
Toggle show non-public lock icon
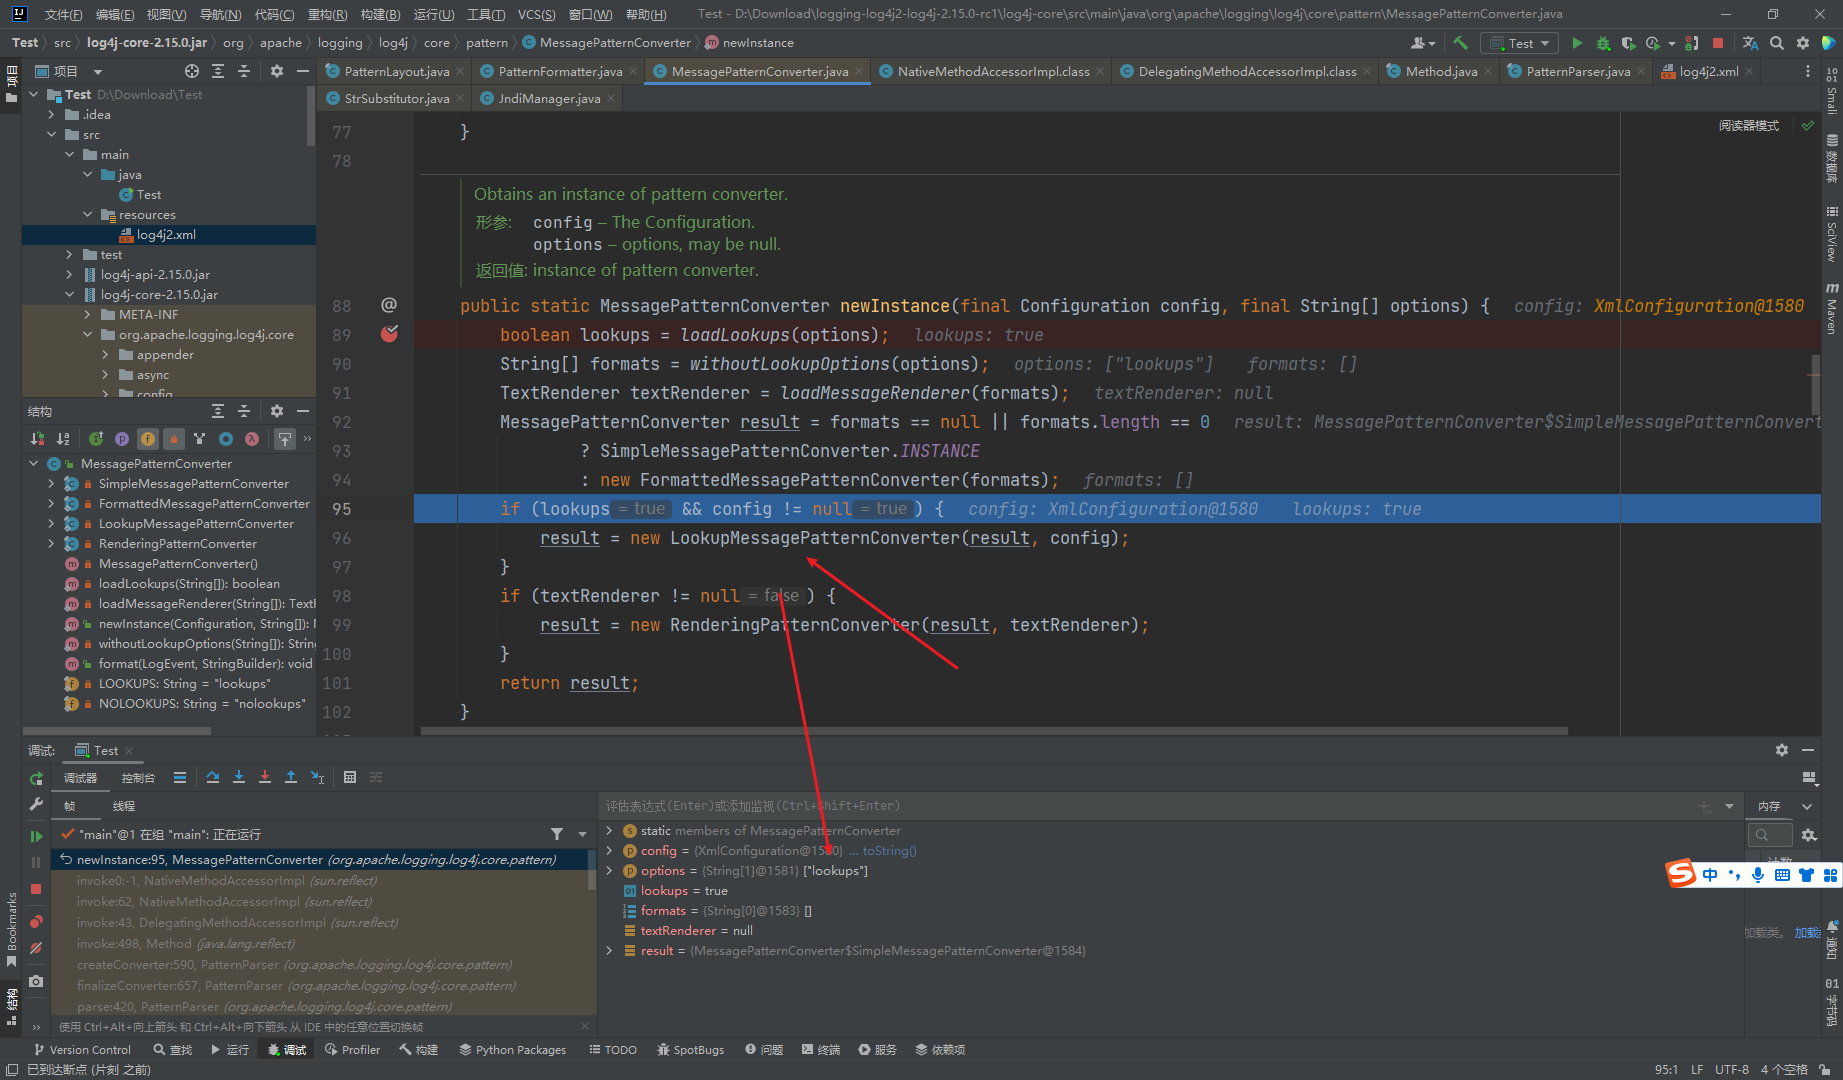pos(174,438)
